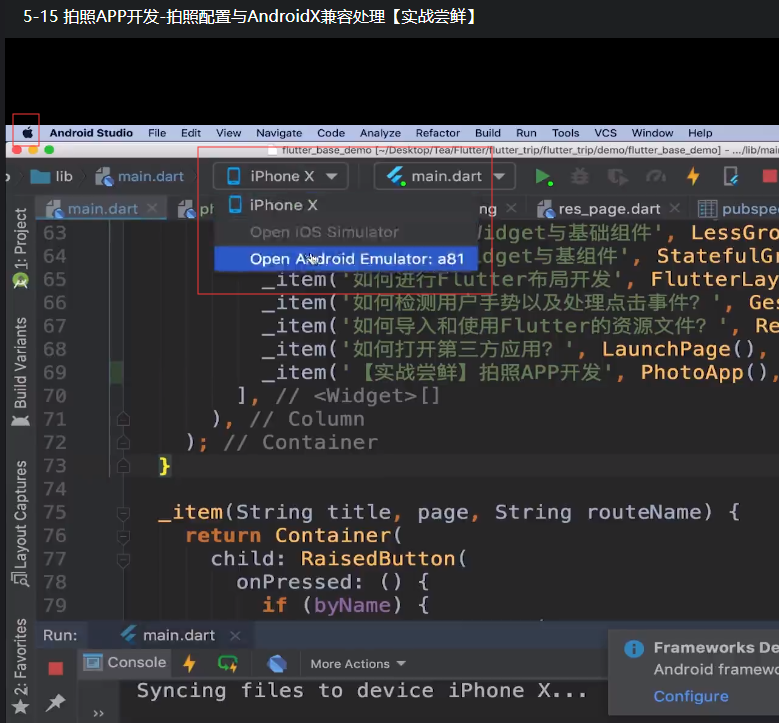779x723 pixels.
Task: Expand the iPhone X device selector dropdown
Action: coord(280,177)
